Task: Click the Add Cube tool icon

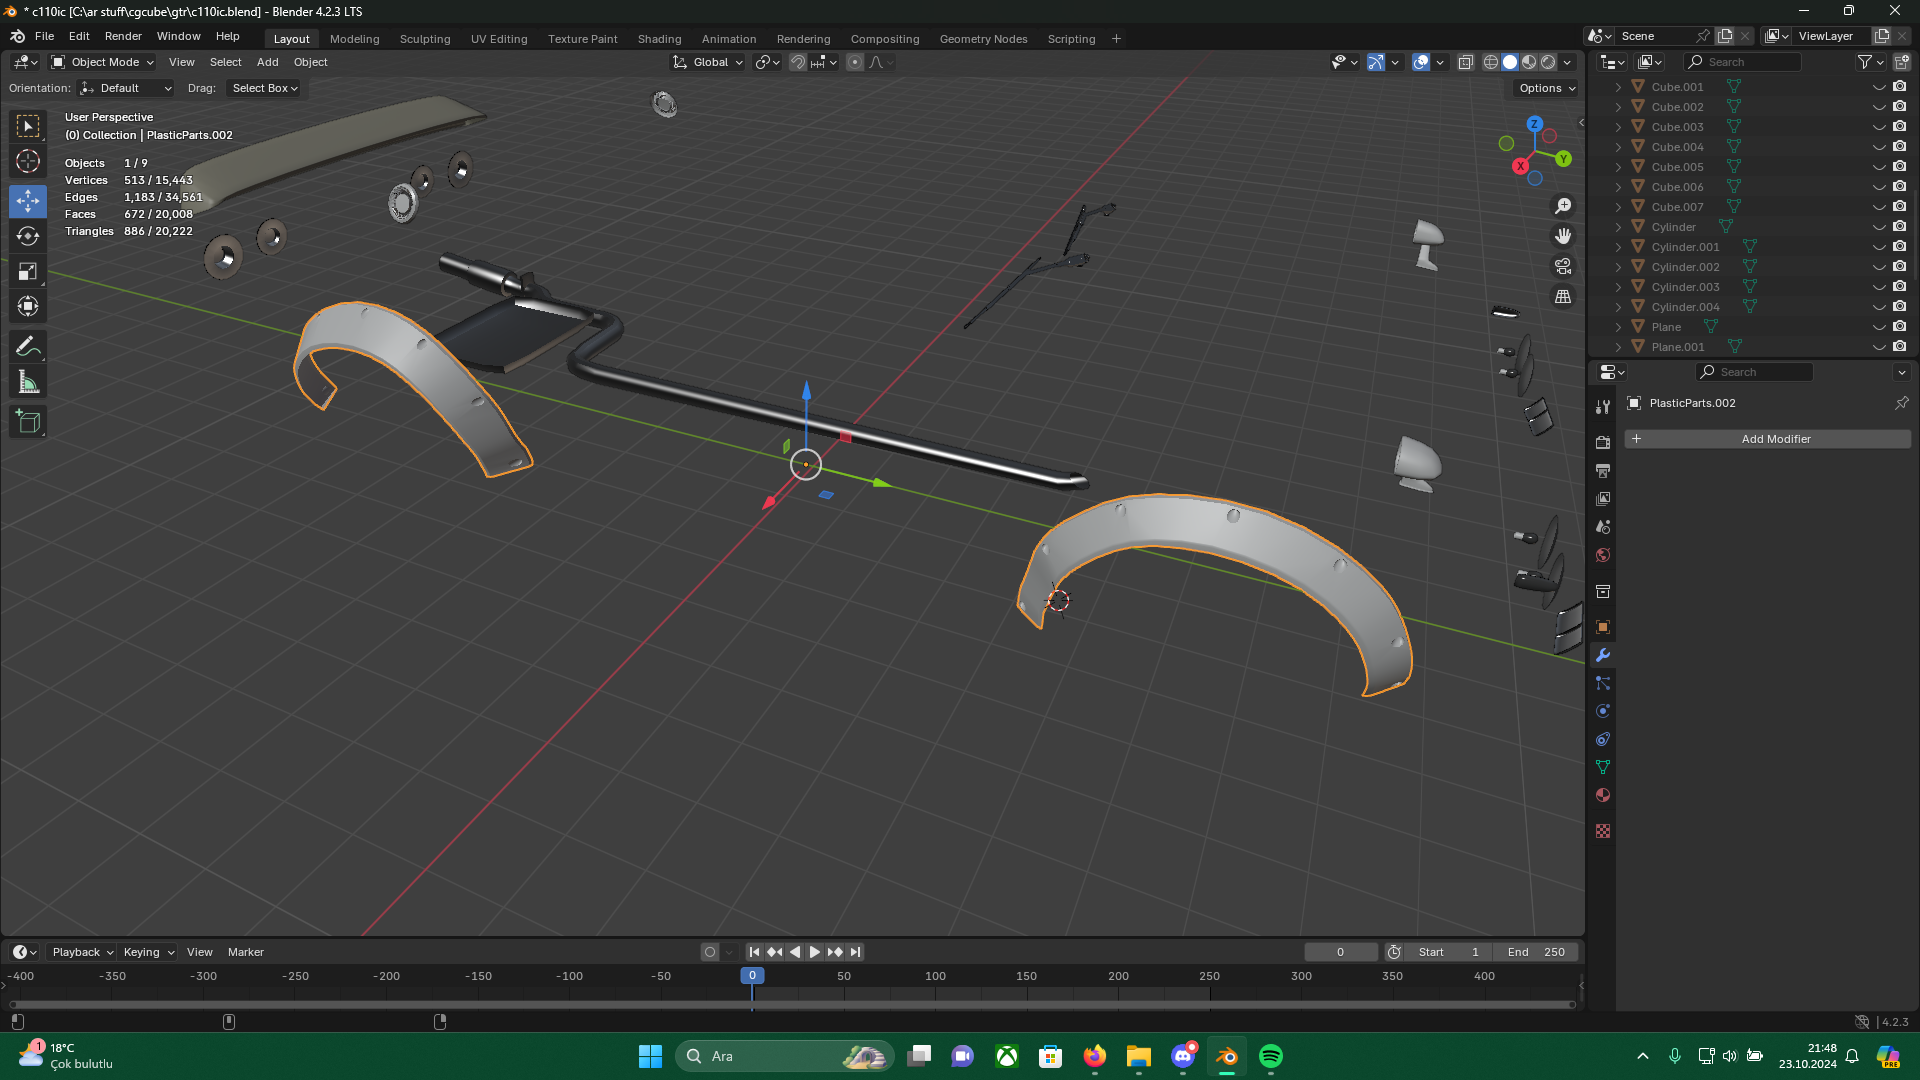Action: 28,422
